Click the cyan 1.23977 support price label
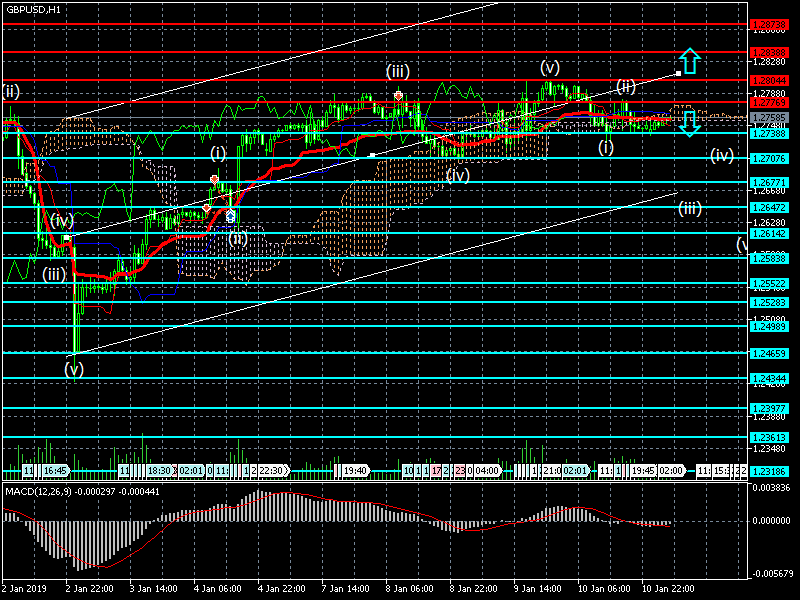800x600 pixels. click(x=770, y=408)
